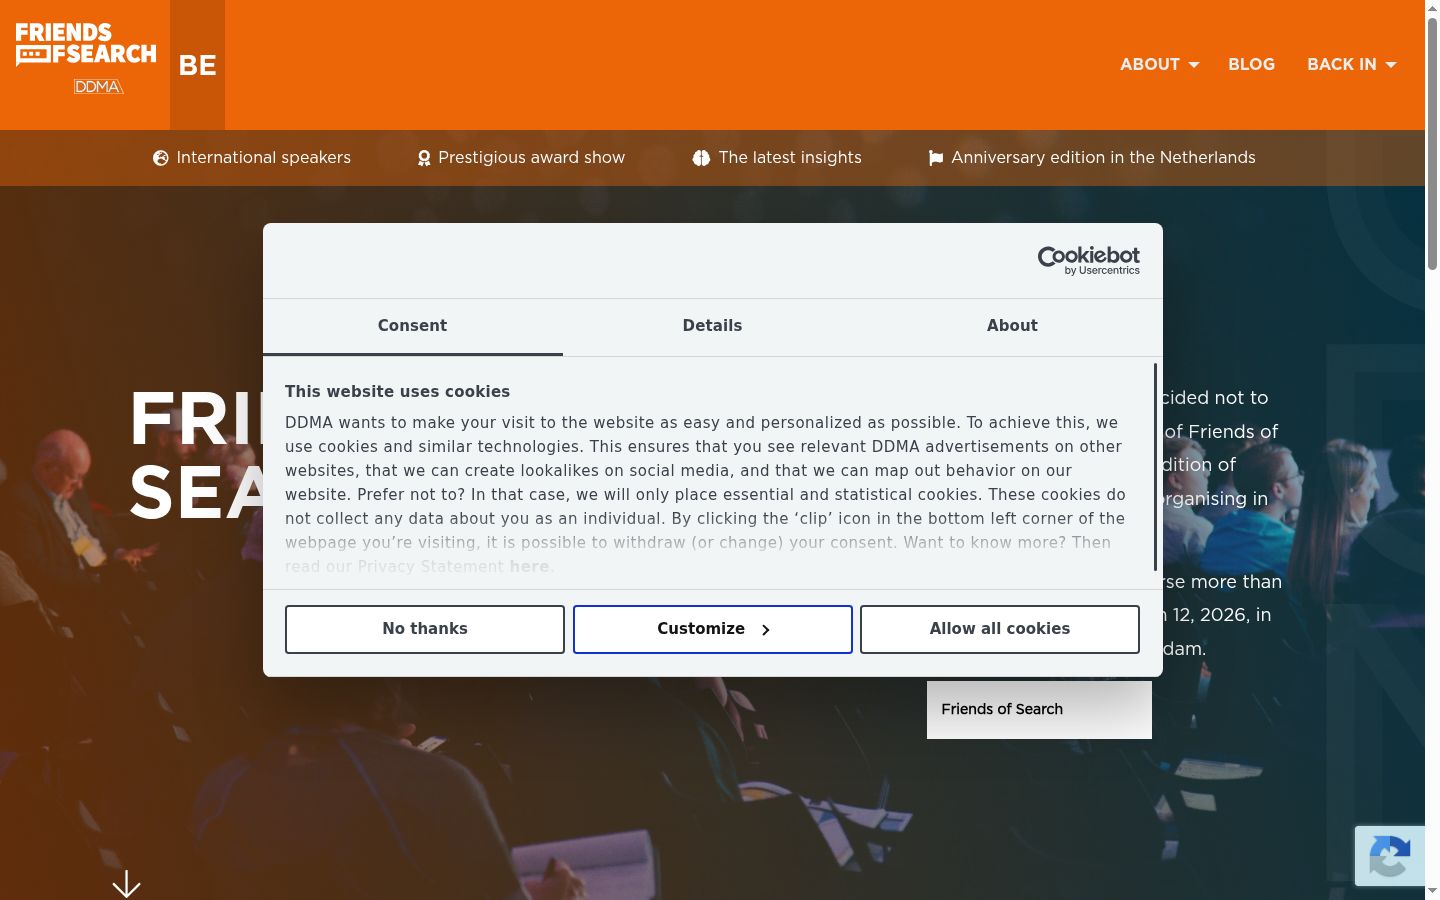
Task: Click the Friends of Search button
Action: tap(1039, 710)
